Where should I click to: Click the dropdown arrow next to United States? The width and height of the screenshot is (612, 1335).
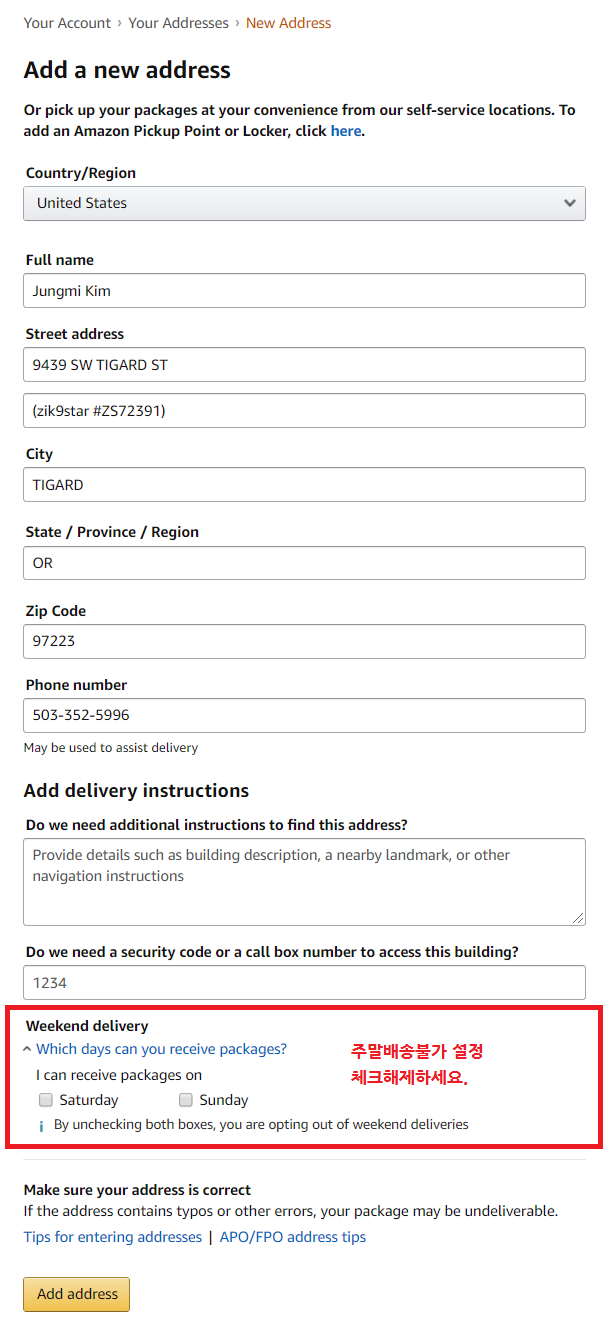[x=569, y=203]
